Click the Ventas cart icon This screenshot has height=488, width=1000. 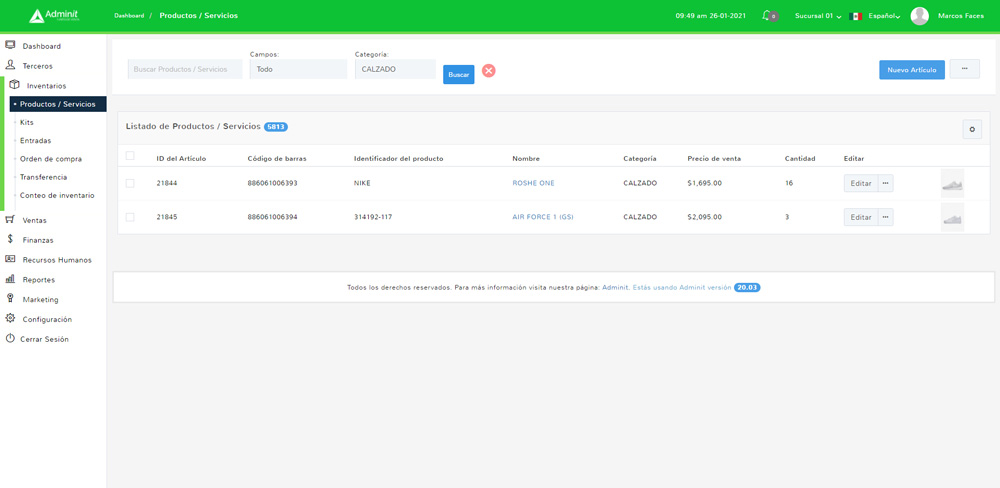tap(10, 220)
